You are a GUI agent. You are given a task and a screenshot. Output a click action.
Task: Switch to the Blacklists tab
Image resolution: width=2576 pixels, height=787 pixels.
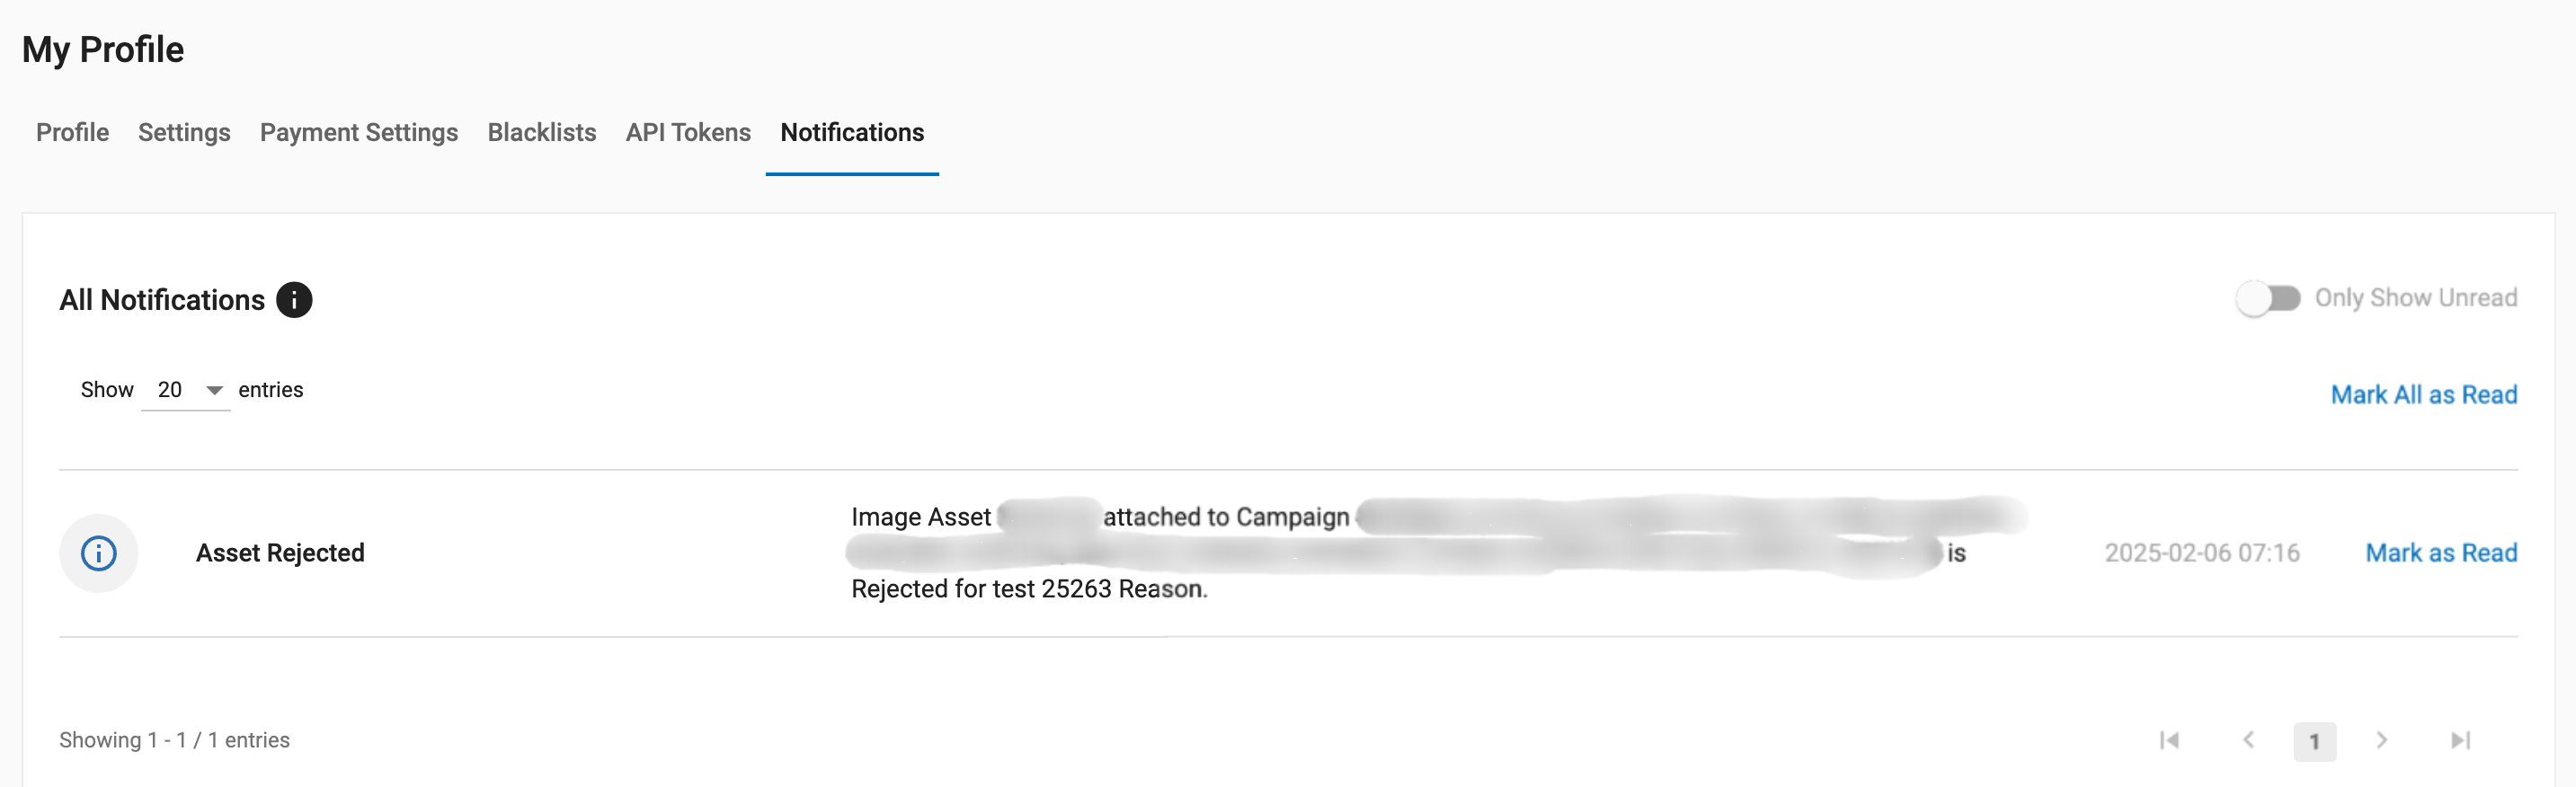point(542,133)
